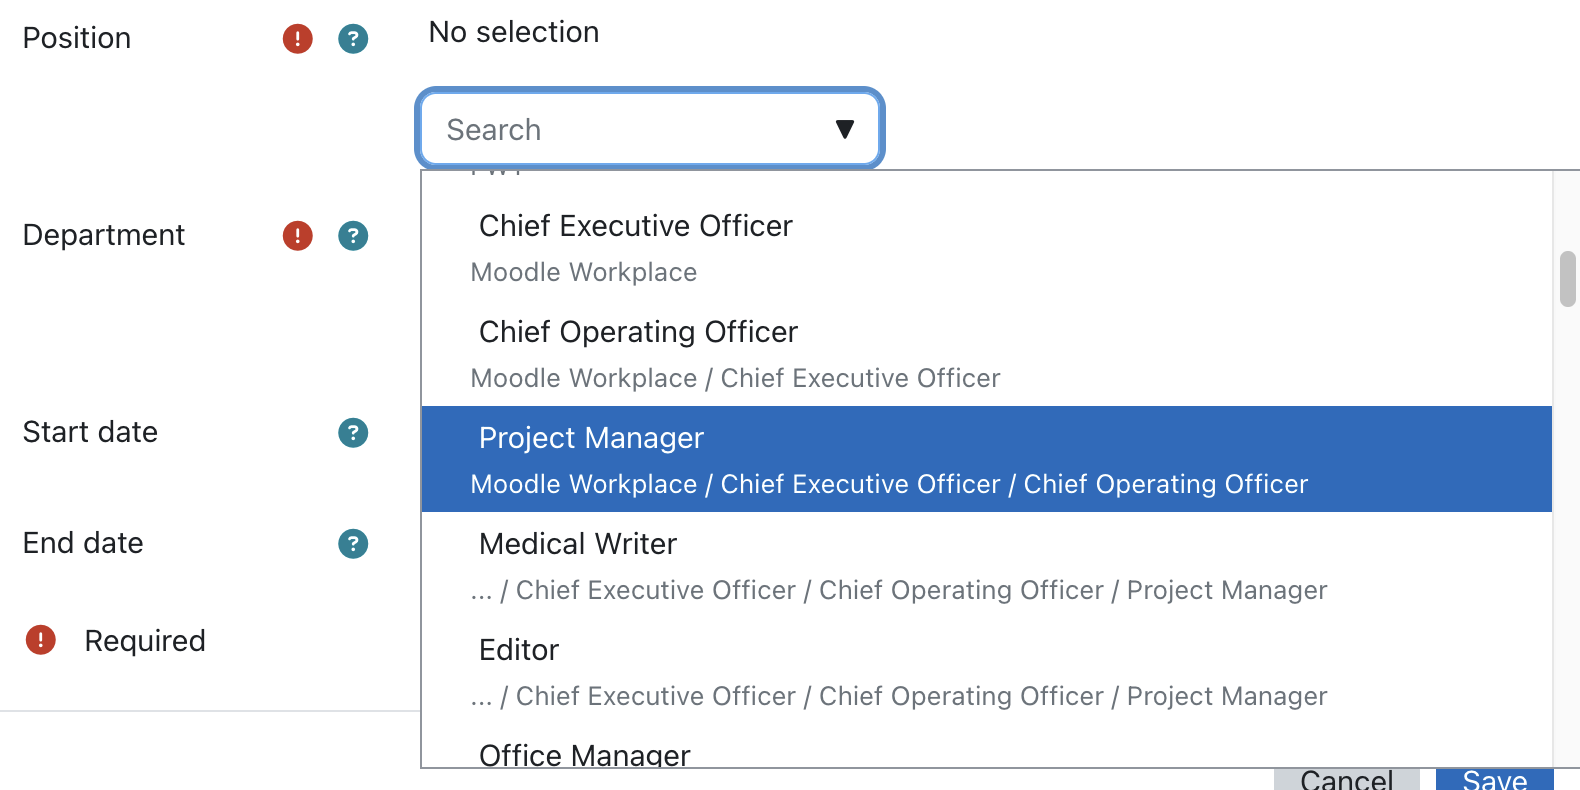Viewport: 1580px width, 790px height.
Task: Focus the Position Search input field
Action: point(650,129)
